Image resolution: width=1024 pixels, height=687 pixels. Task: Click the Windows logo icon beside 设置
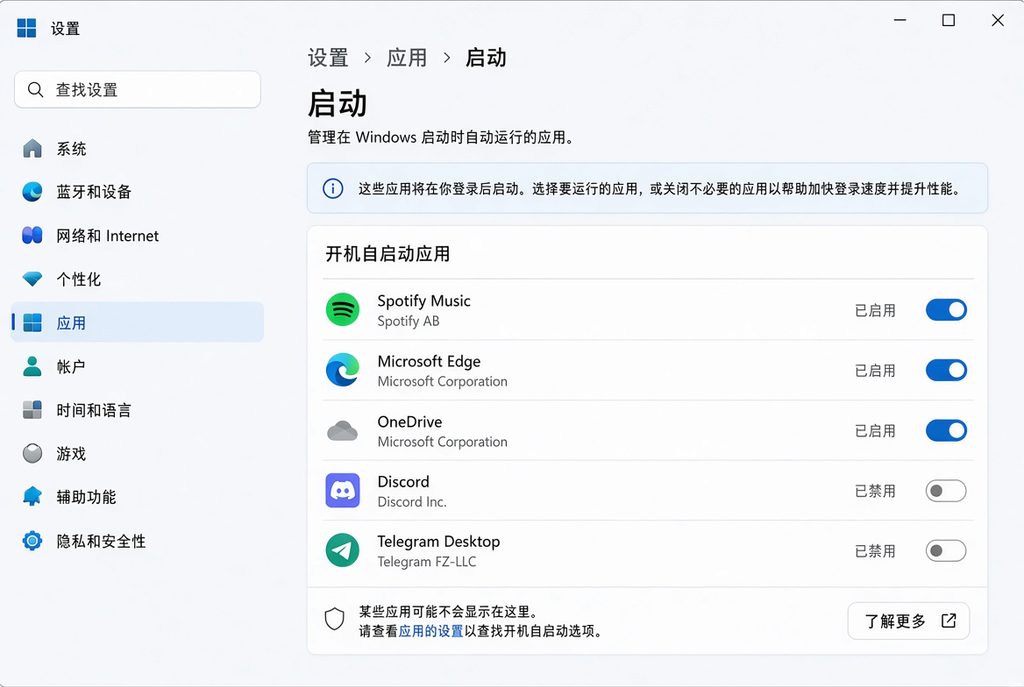(x=27, y=28)
